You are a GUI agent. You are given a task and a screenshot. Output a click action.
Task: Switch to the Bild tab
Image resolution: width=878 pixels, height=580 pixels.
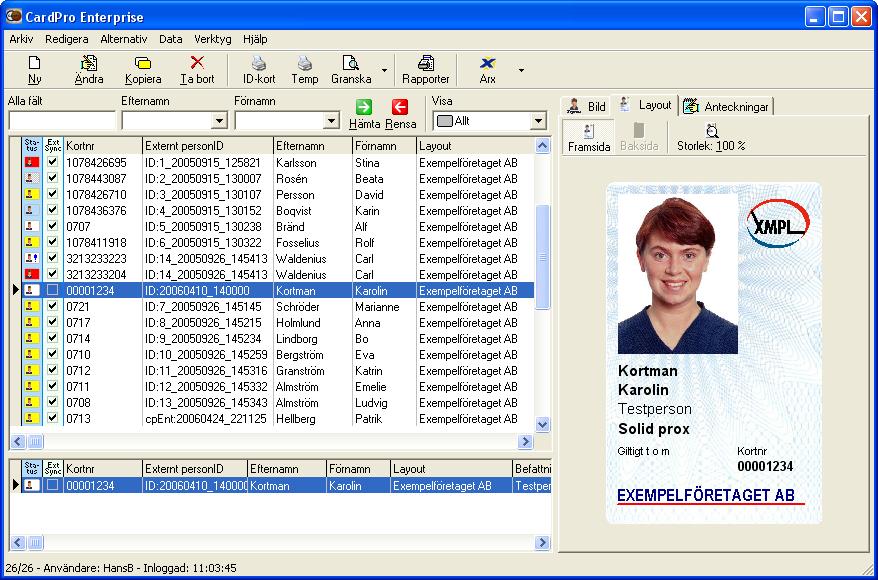point(586,106)
